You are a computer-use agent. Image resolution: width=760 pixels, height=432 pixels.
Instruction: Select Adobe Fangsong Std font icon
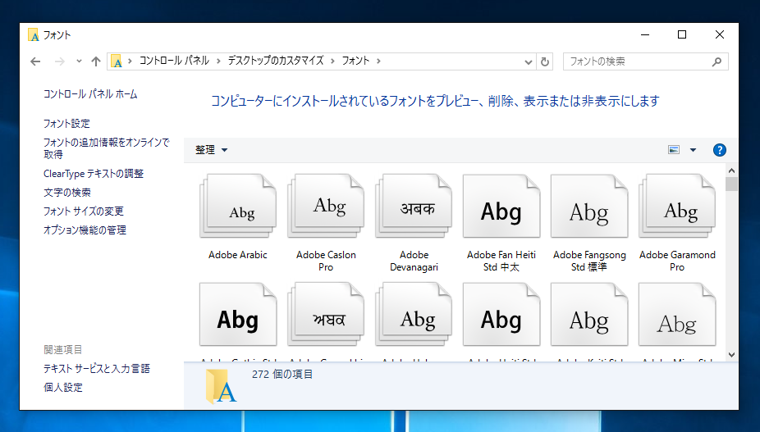click(589, 207)
